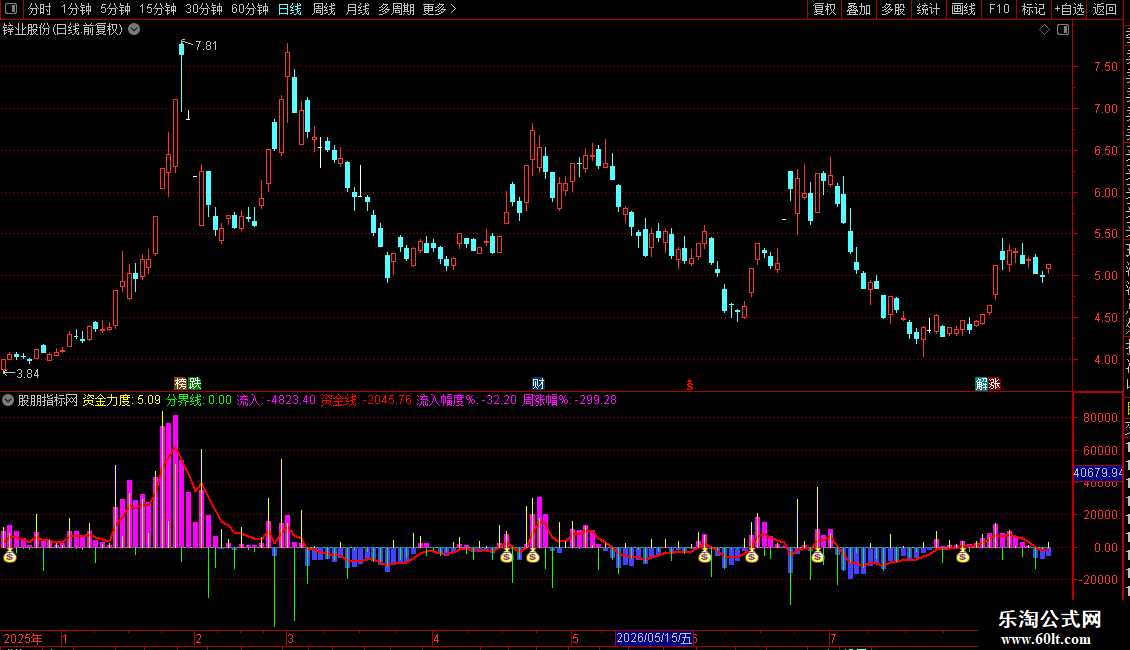This screenshot has height=650, width=1130.
Task: Click the red dollar marker under chart
Action: coord(690,385)
